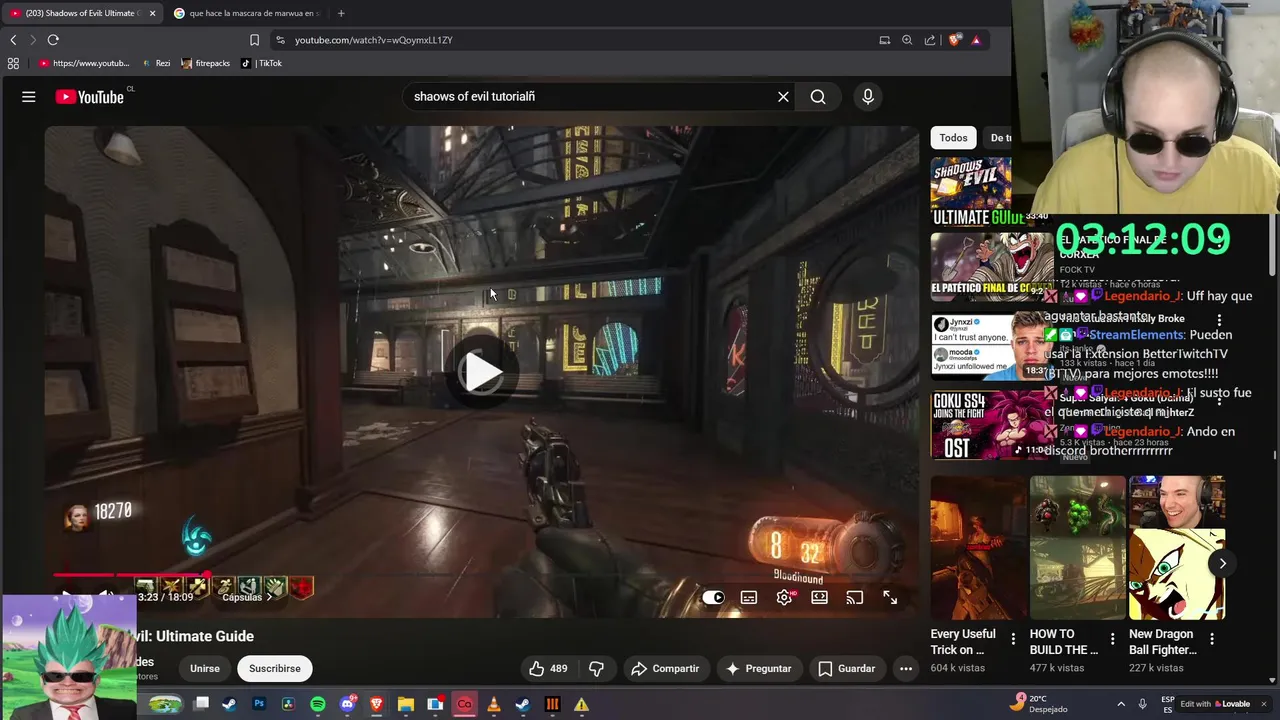Open the Rezi bookmark
This screenshot has height=720, width=1280.
pos(156,63)
